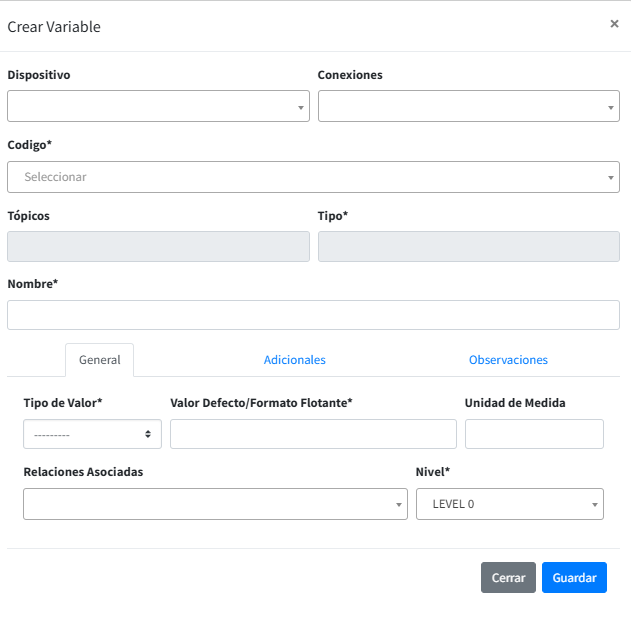
Task: Click the up-down arrows on Tipo de Valor
Action: [148, 434]
